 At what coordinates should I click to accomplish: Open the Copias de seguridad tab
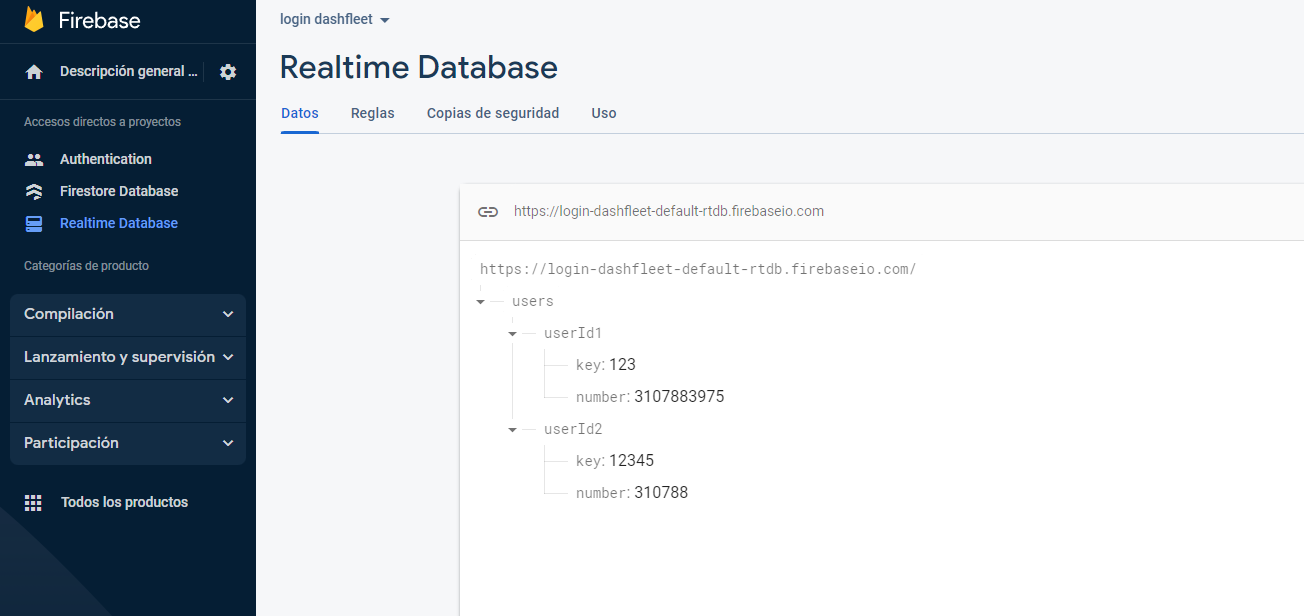(493, 113)
